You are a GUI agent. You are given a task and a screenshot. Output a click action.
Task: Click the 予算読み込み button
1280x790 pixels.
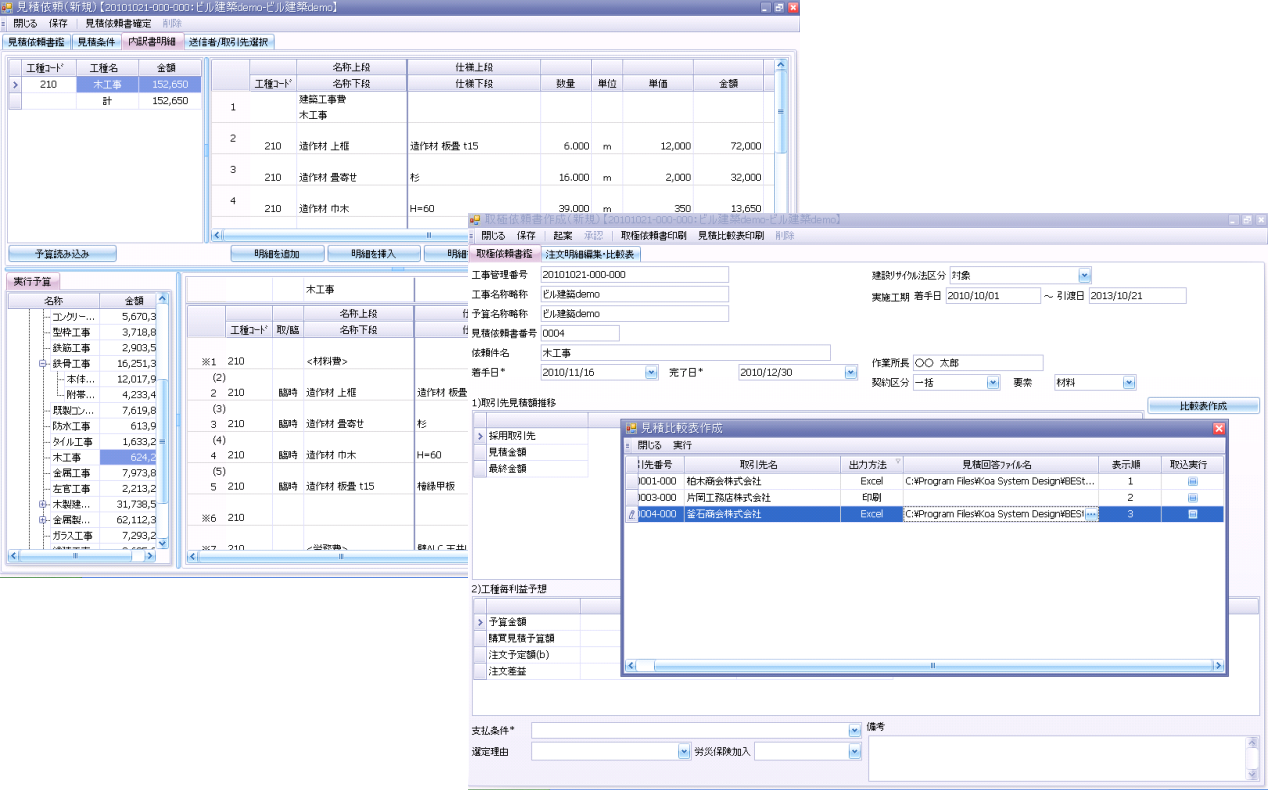(63, 253)
